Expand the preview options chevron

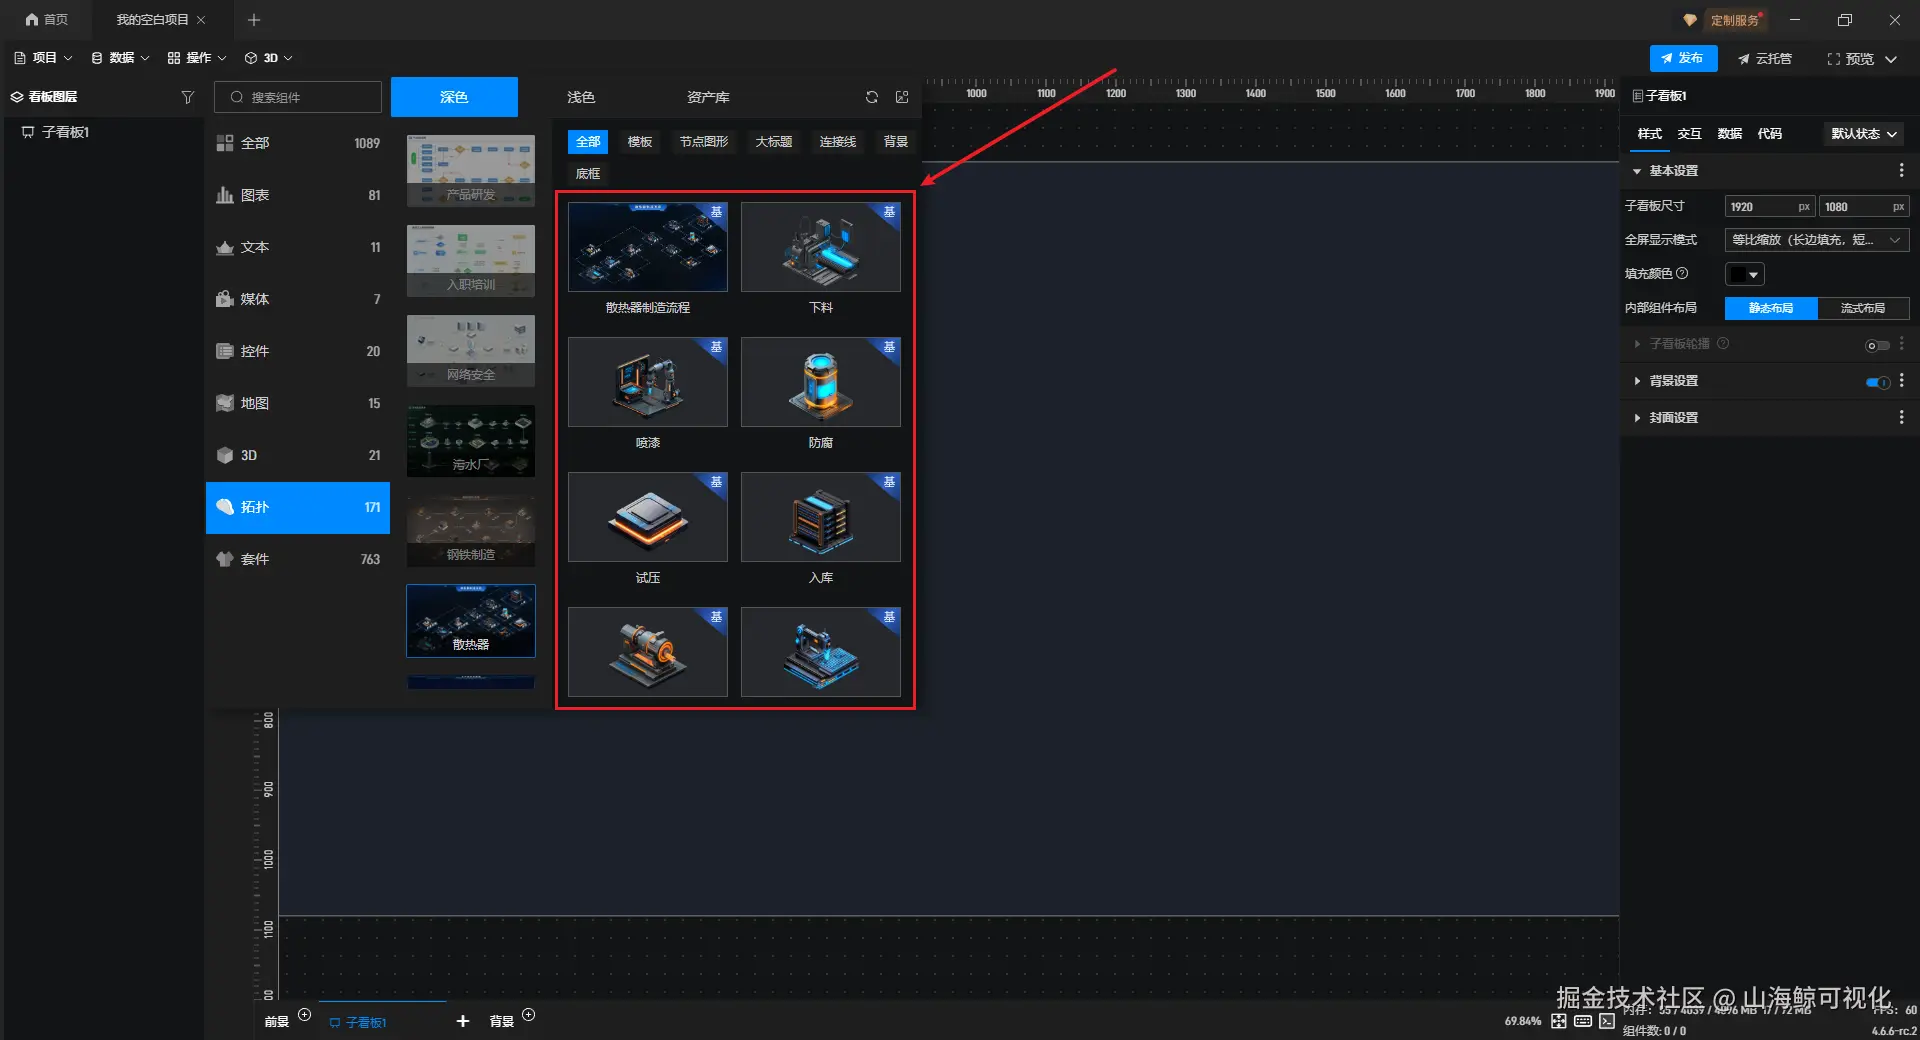coord(1891,59)
